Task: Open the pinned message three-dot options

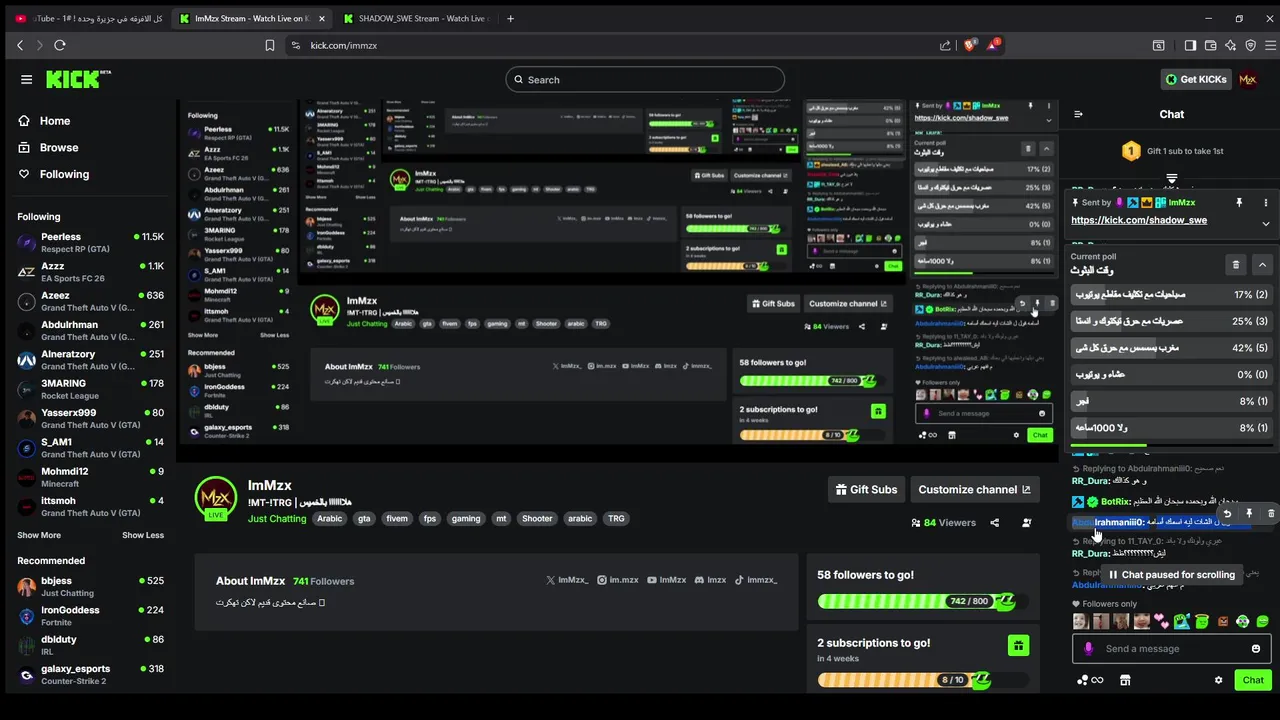Action: [x=1265, y=202]
